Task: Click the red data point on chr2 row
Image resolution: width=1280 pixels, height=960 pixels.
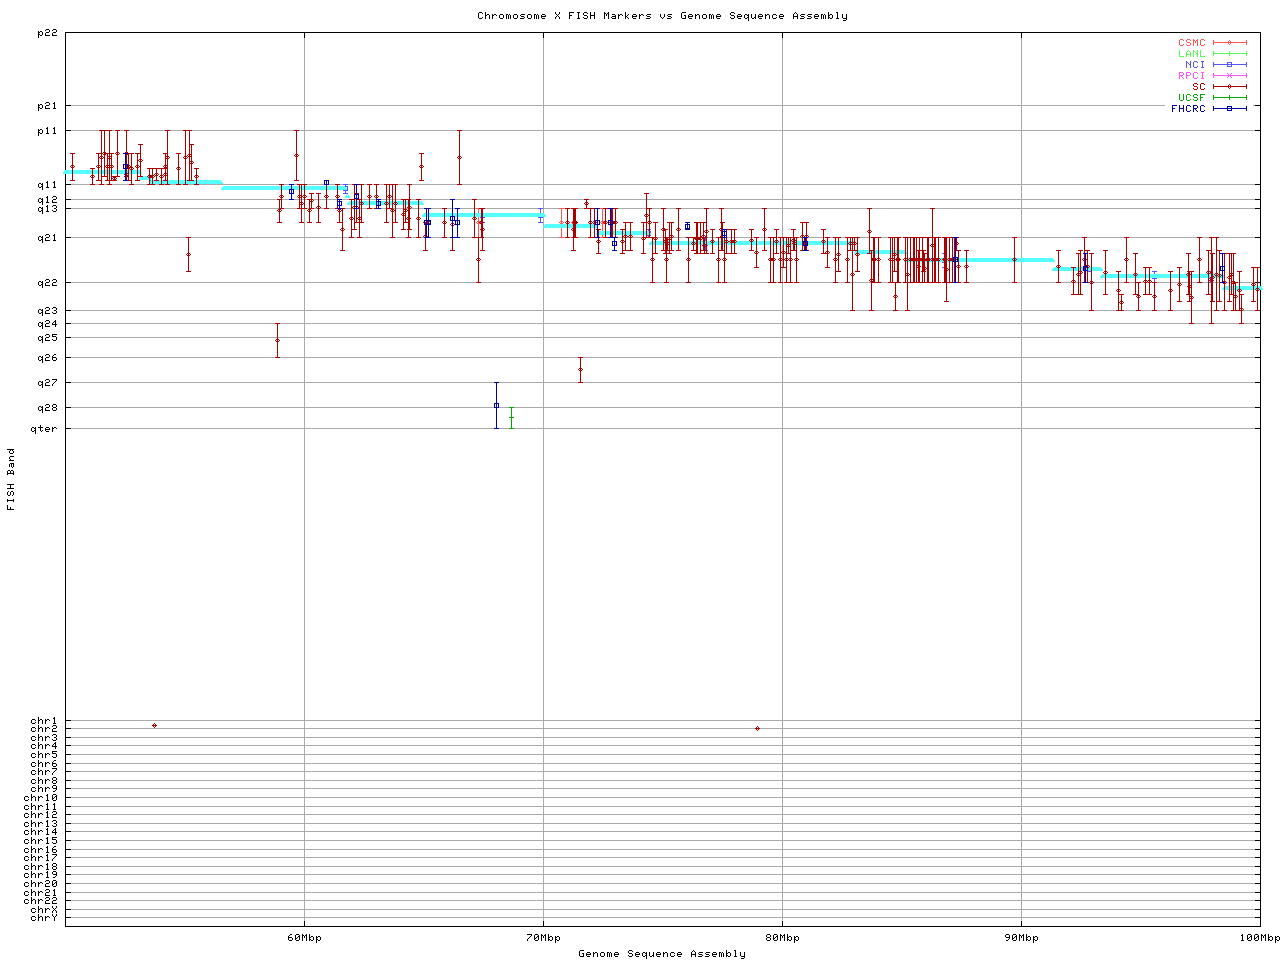Action: 757,729
